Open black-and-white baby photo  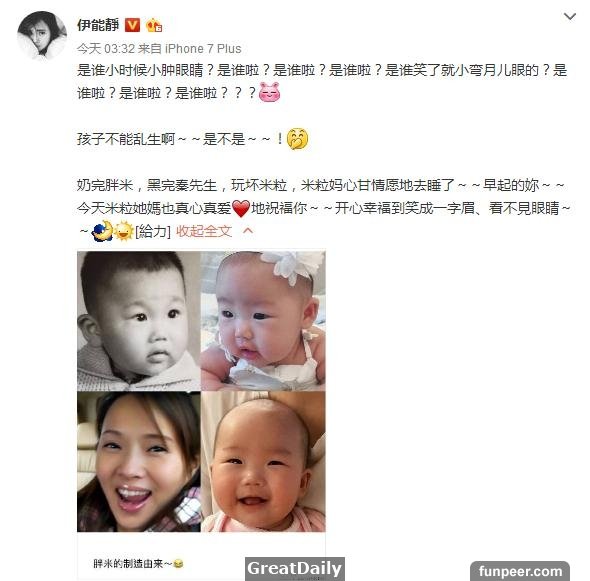tap(139, 321)
